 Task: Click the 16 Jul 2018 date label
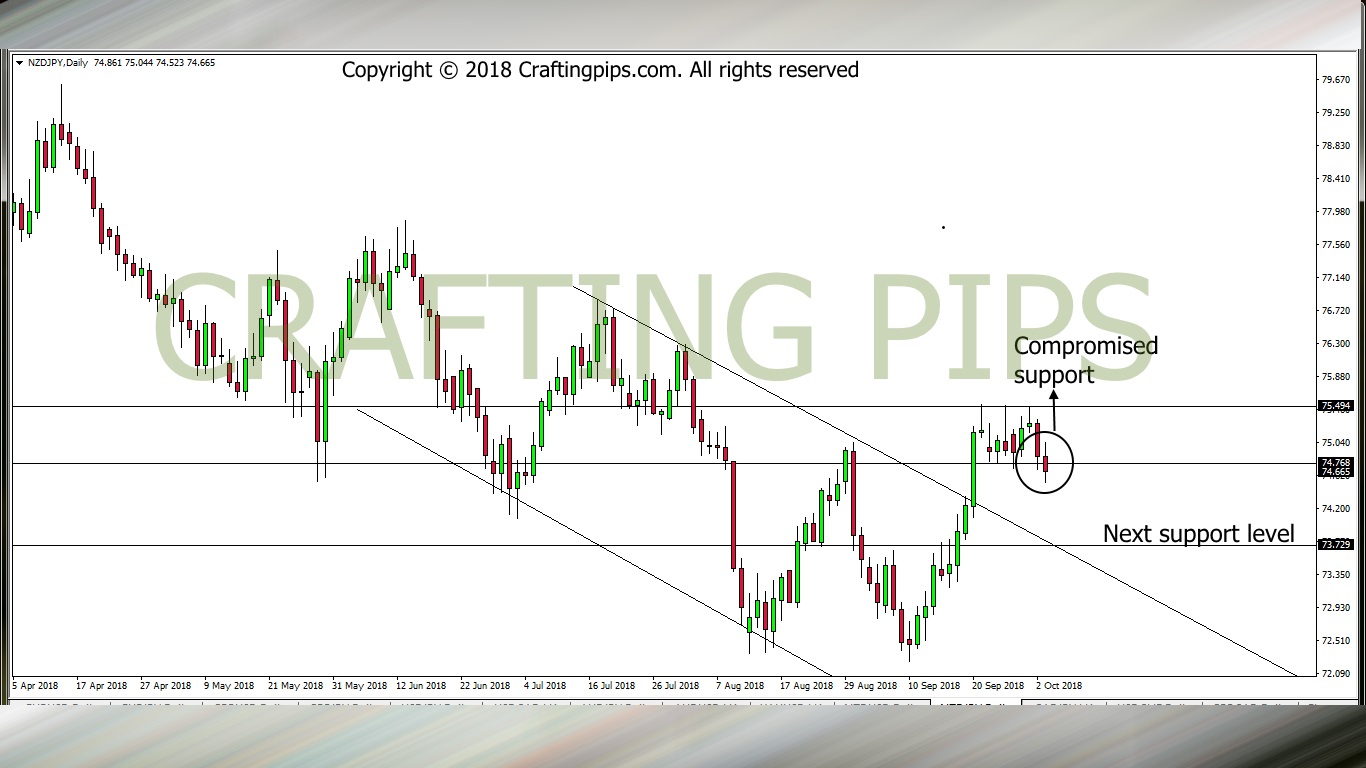click(x=612, y=686)
